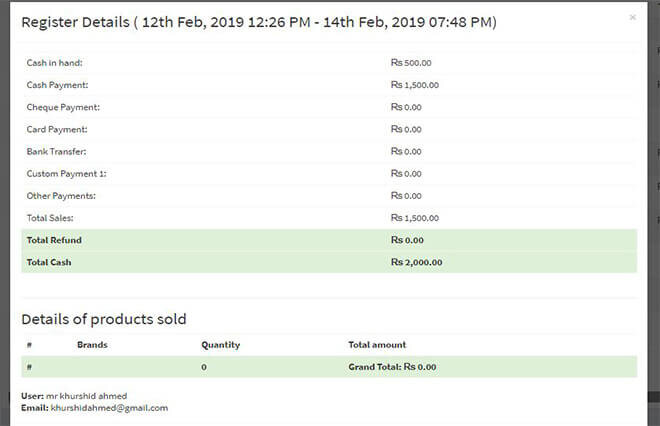Select the Other Payments row label
The width and height of the screenshot is (660, 426).
[x=62, y=195]
